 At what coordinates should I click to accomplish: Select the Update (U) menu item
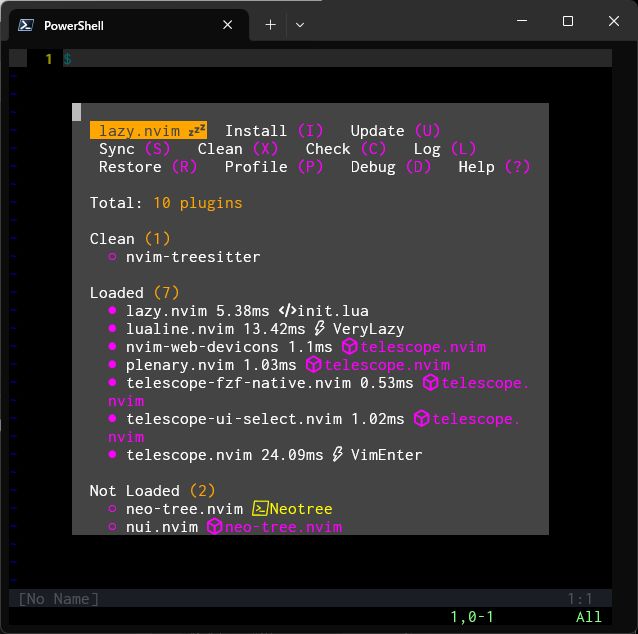click(395, 131)
